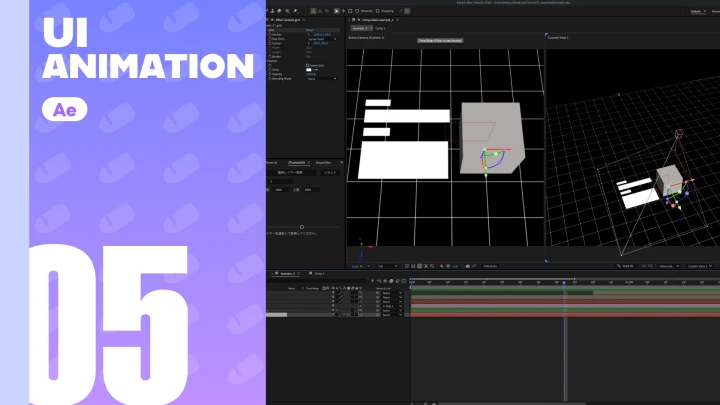Switch to example_3 timeline tab
The image size is (720, 405).
tap(288, 274)
